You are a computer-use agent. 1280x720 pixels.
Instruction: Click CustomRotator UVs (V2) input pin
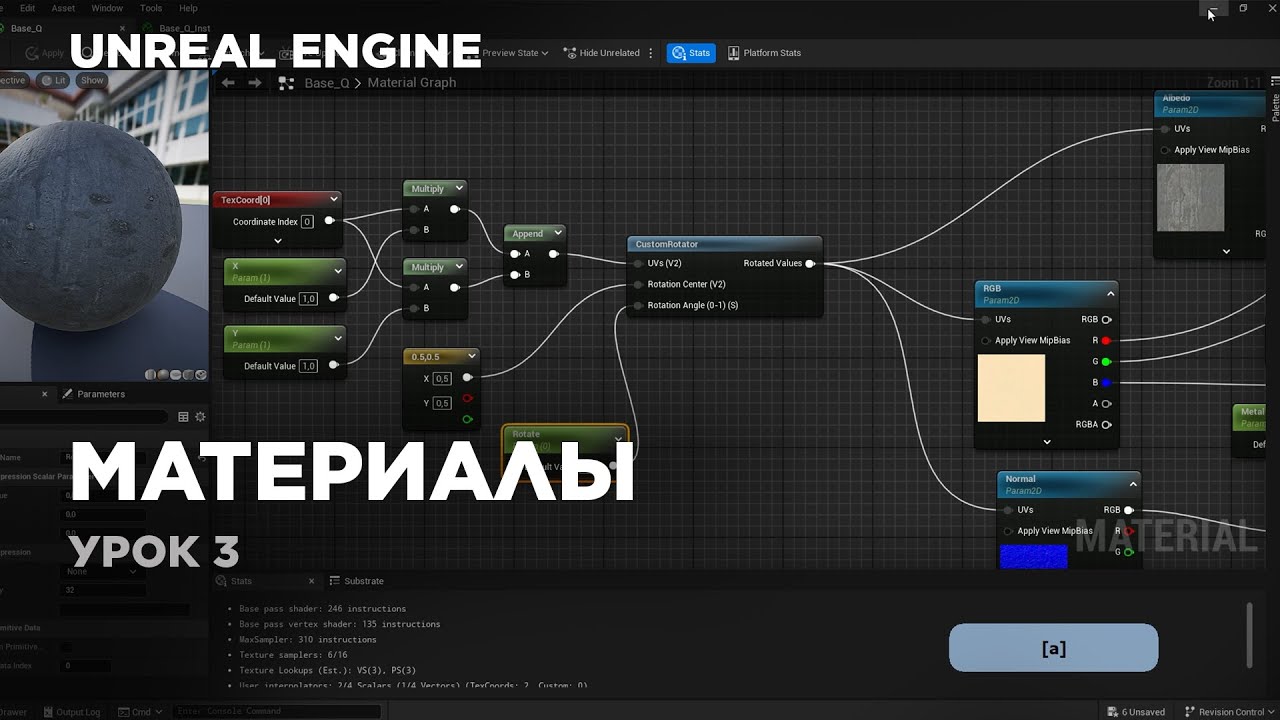(x=637, y=264)
